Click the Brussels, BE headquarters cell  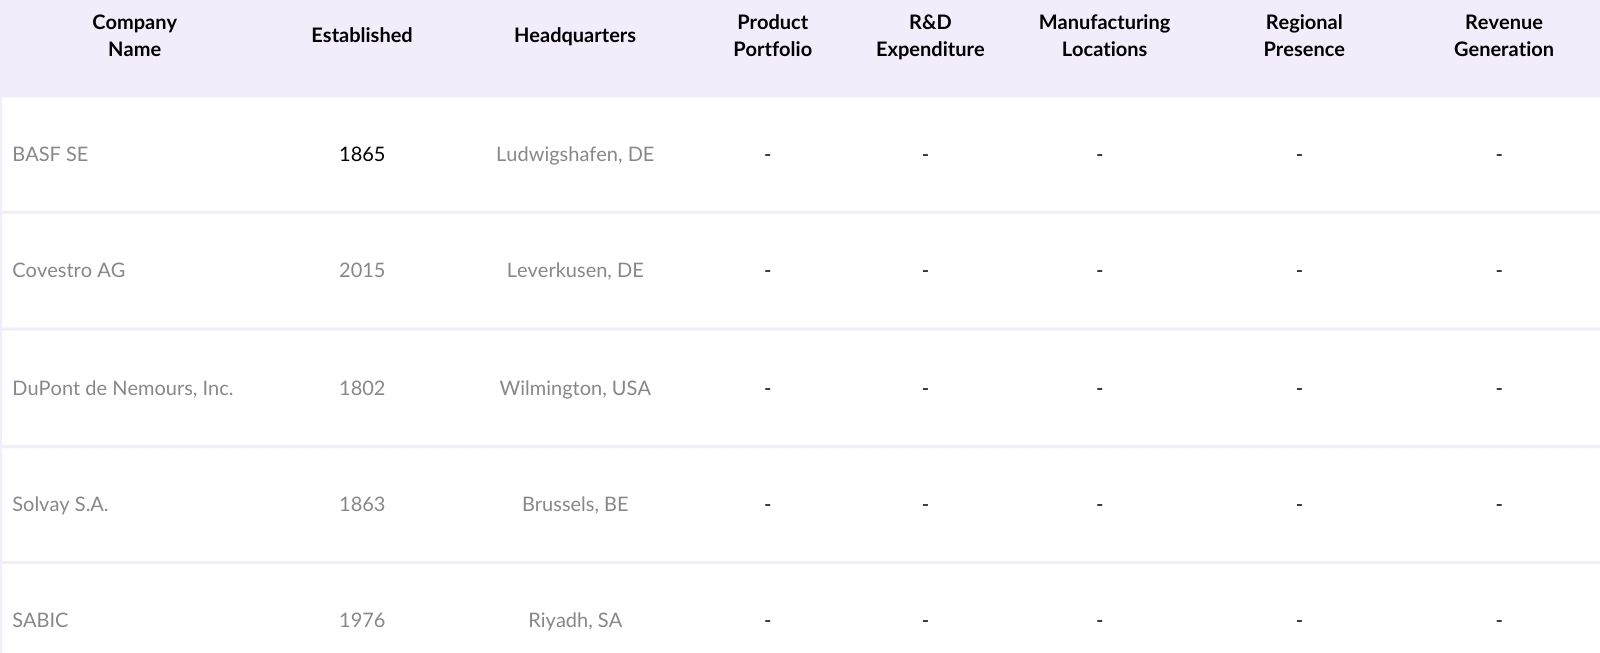(574, 504)
